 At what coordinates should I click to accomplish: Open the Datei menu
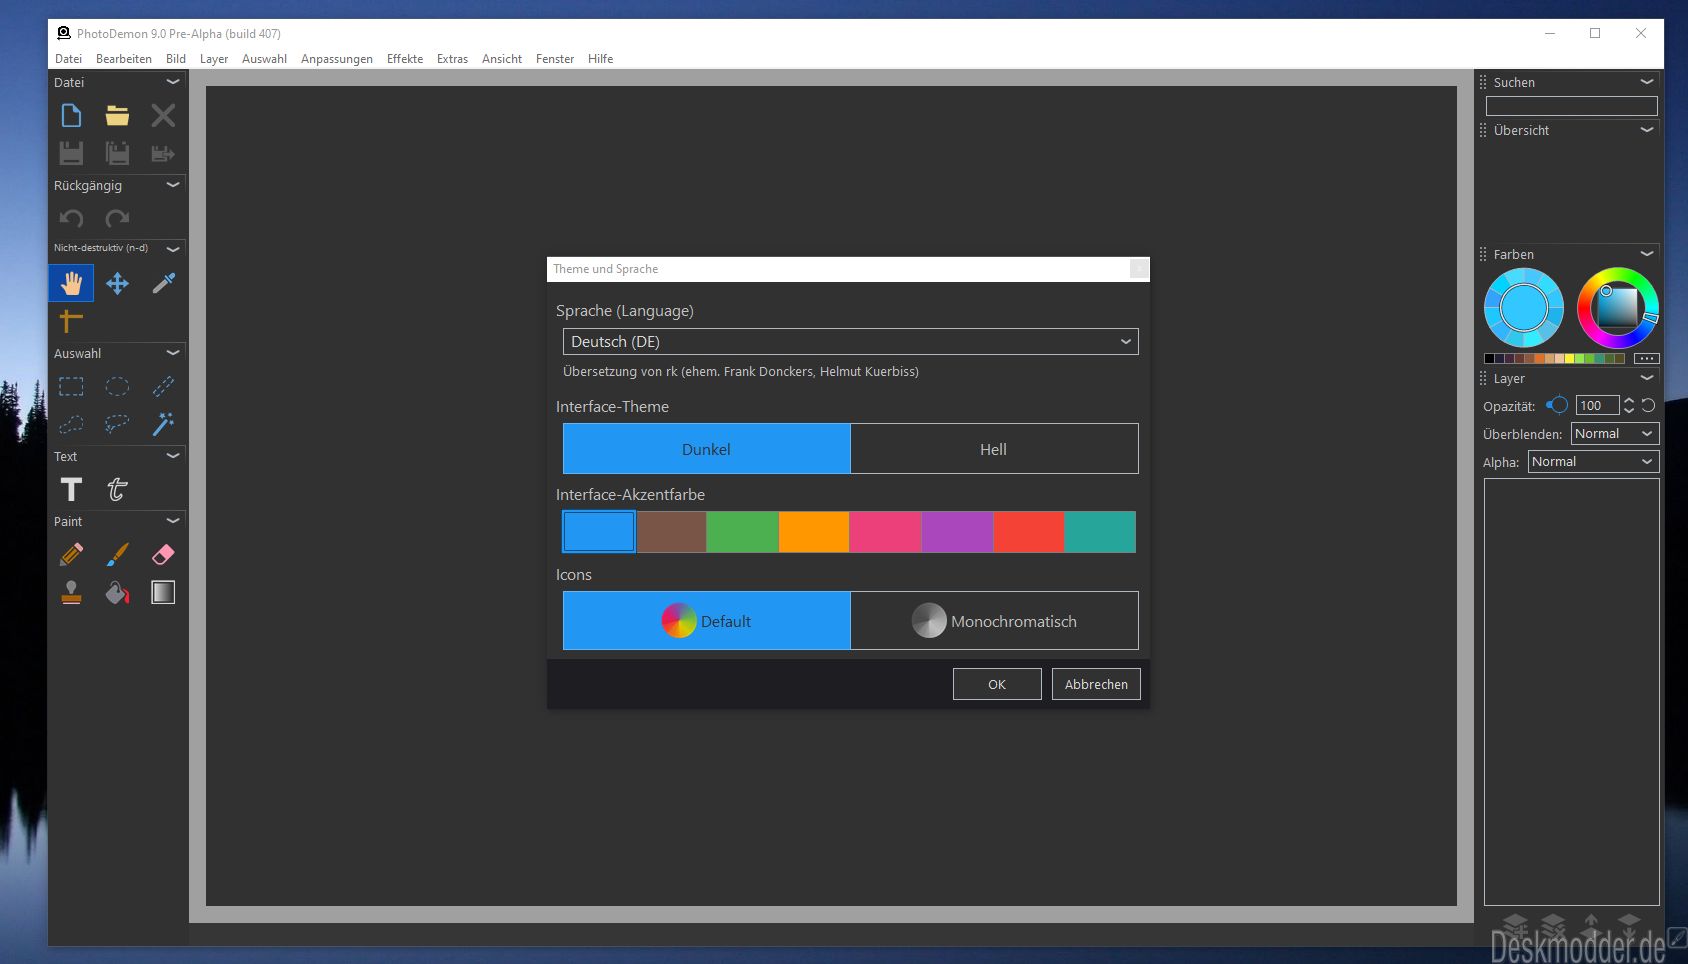tap(68, 59)
